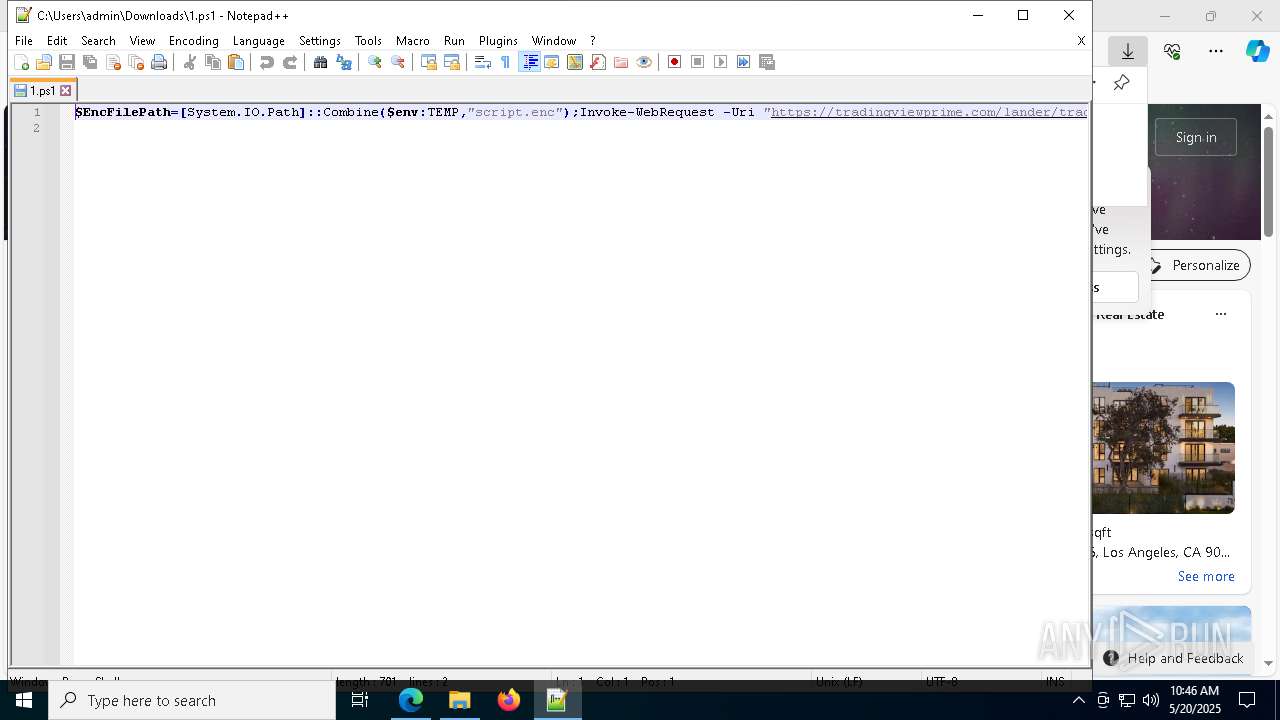Start macro recording red button
1280x720 pixels.
point(674,62)
